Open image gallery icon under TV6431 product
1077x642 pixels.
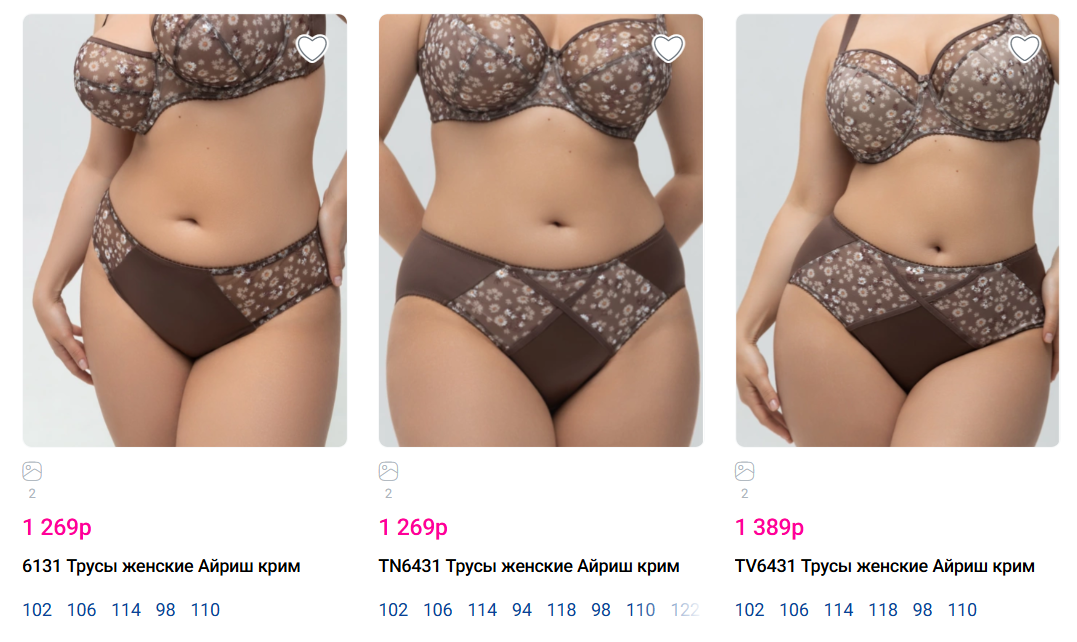click(x=745, y=471)
